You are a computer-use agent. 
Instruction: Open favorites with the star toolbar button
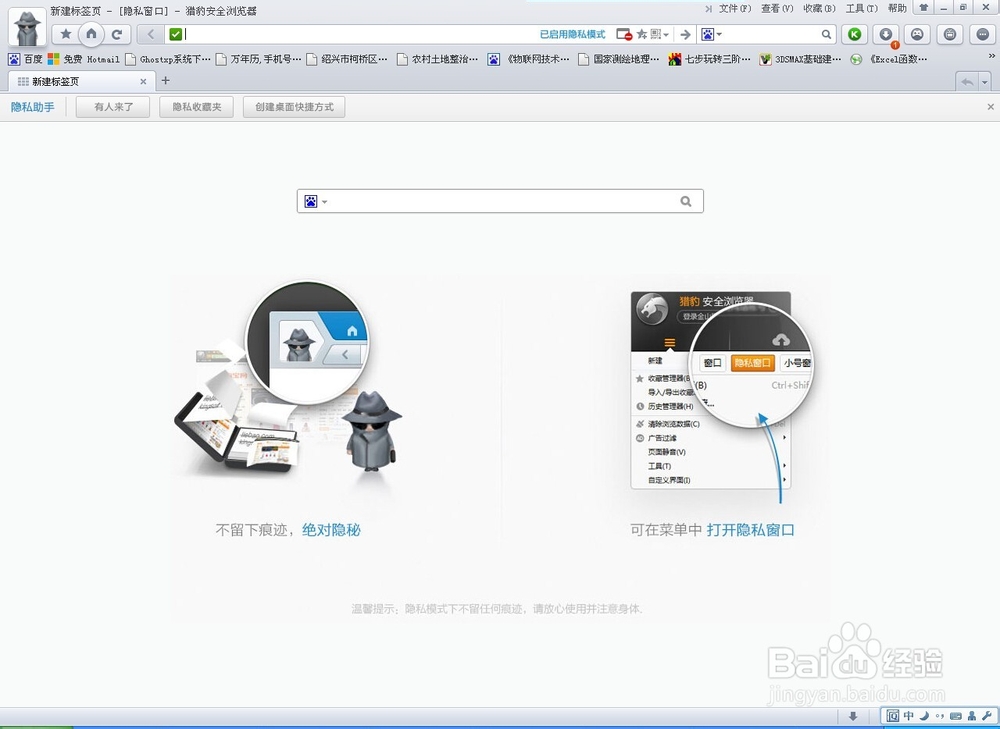(x=65, y=34)
